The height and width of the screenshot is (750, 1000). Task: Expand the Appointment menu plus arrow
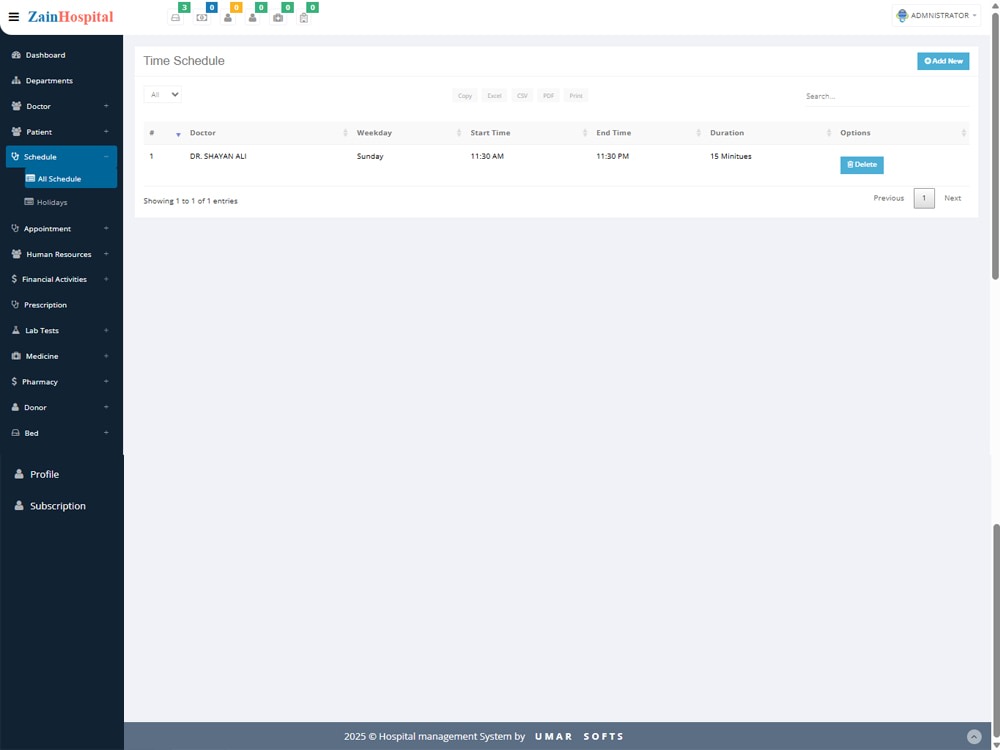(x=106, y=228)
